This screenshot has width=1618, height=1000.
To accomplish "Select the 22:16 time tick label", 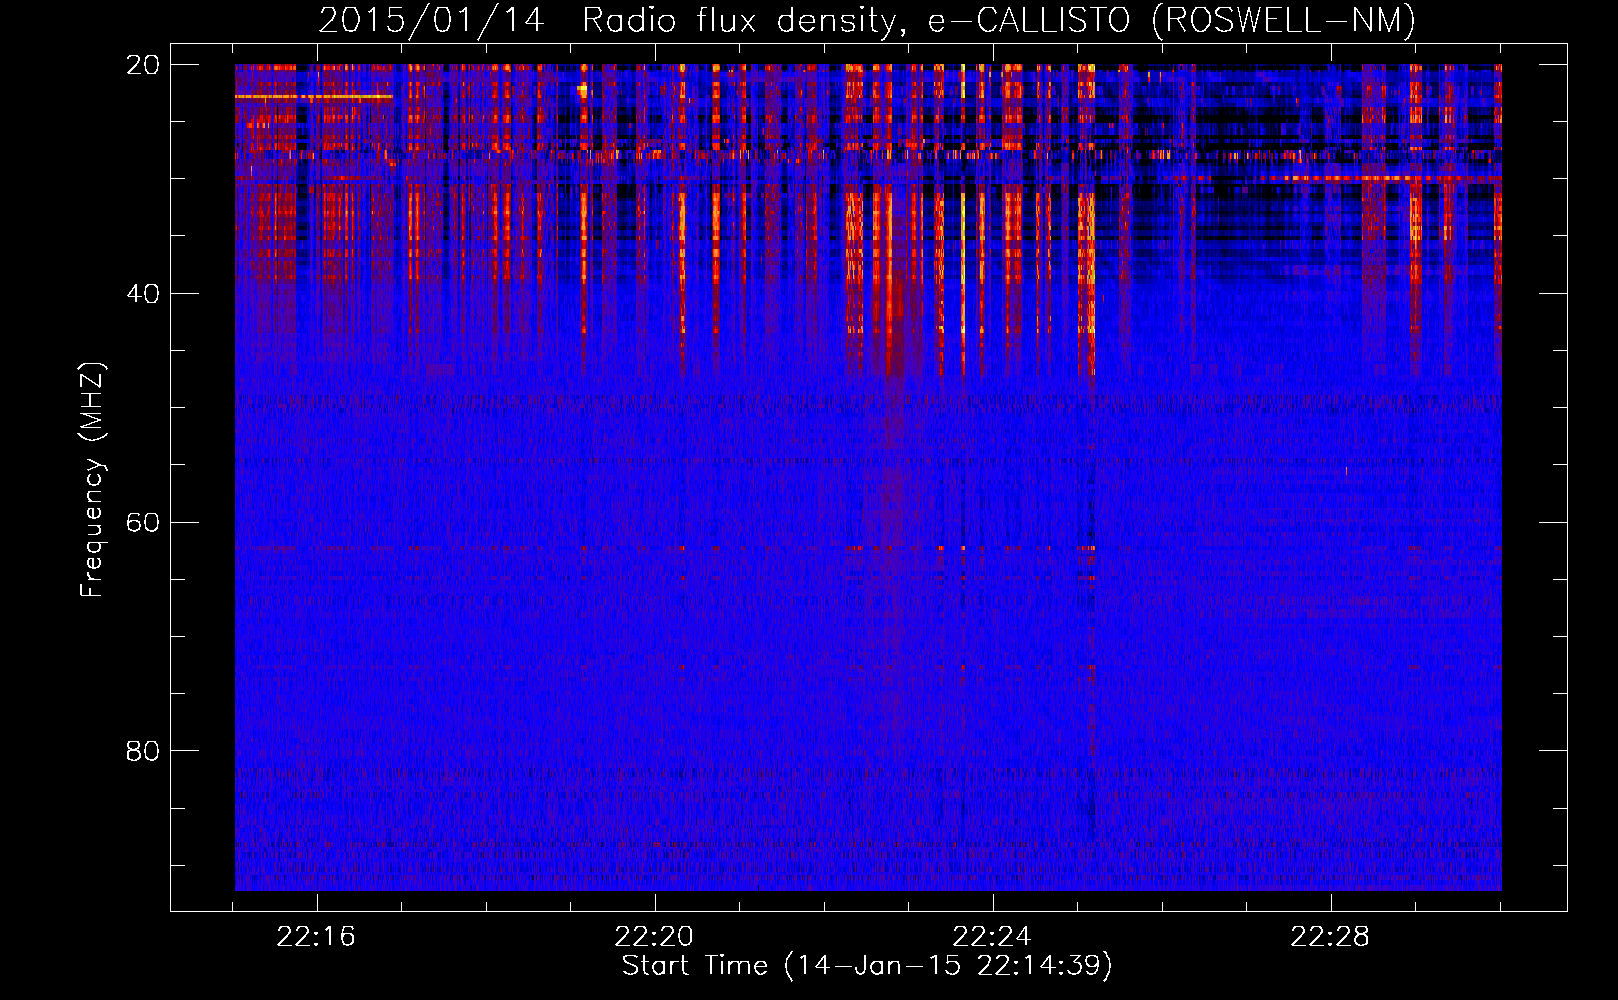I will (316, 937).
